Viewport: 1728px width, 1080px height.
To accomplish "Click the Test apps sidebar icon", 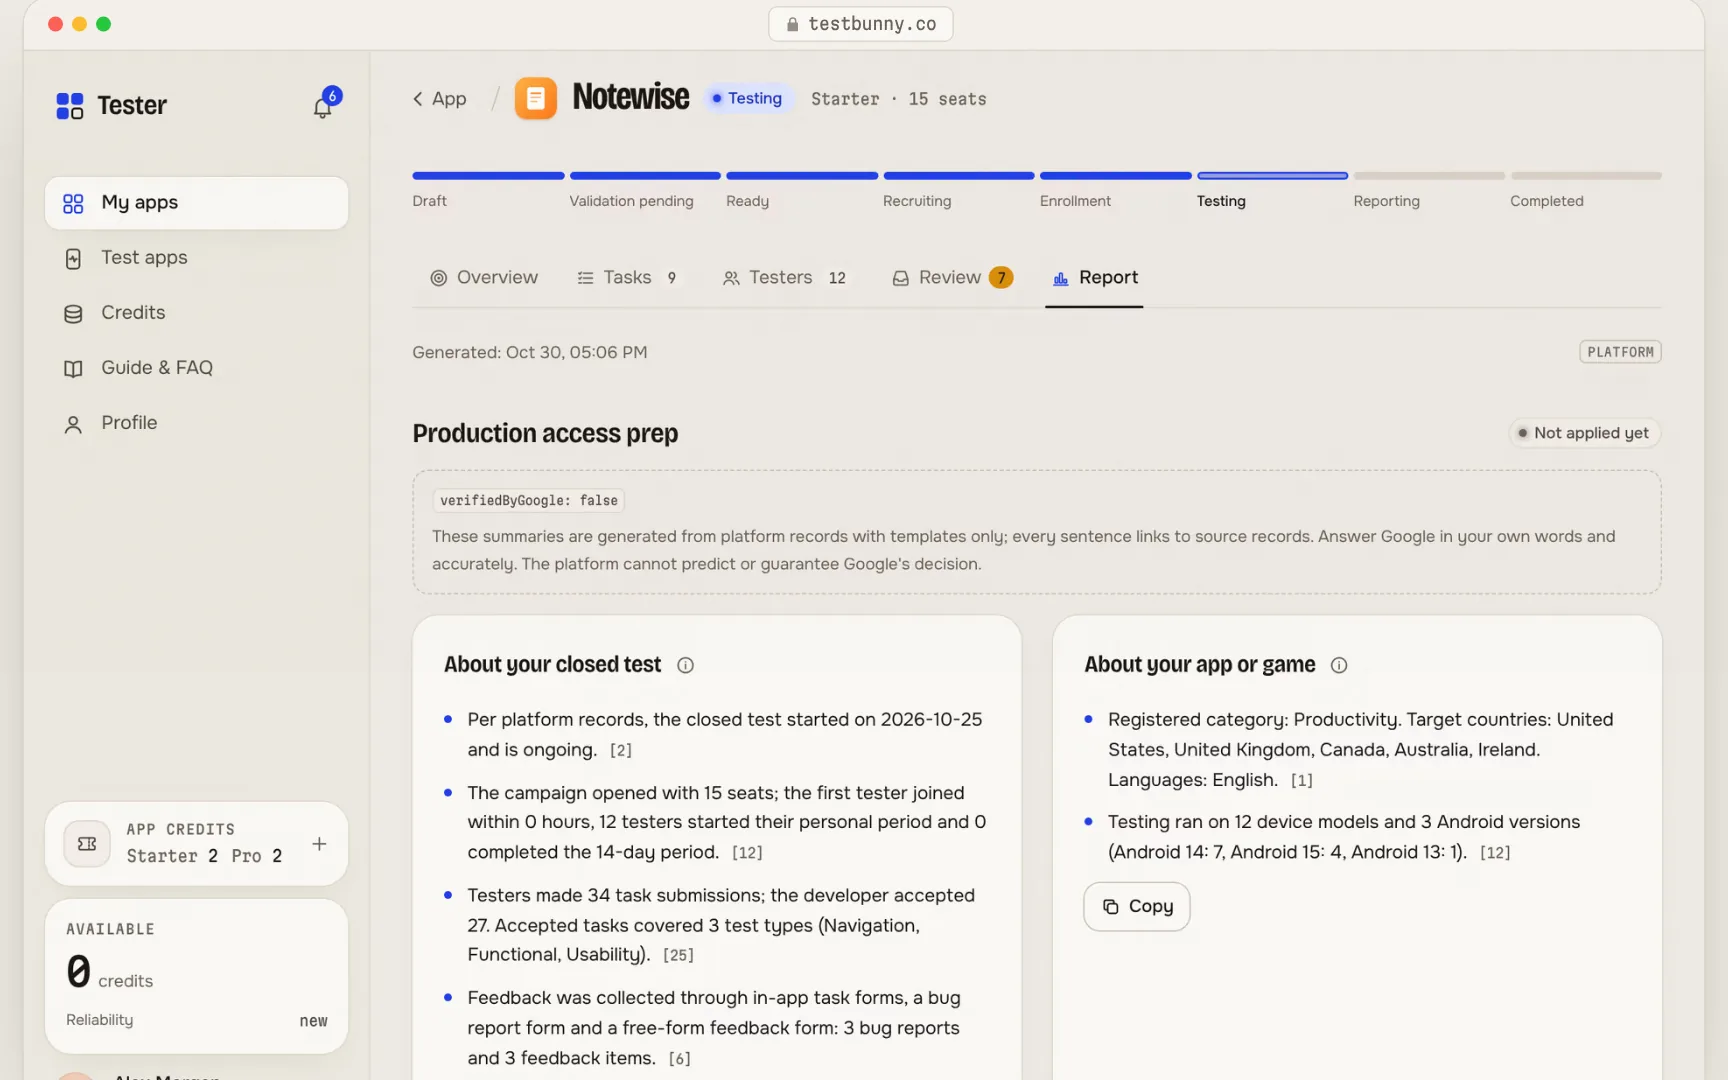I will [x=73, y=259].
